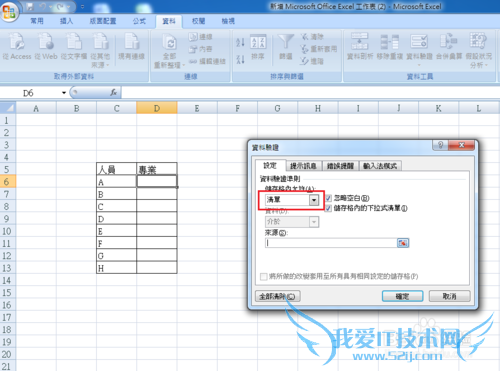Select the cell containing 人員
Image resolution: width=500 pixels, height=371 pixels.
(116, 169)
